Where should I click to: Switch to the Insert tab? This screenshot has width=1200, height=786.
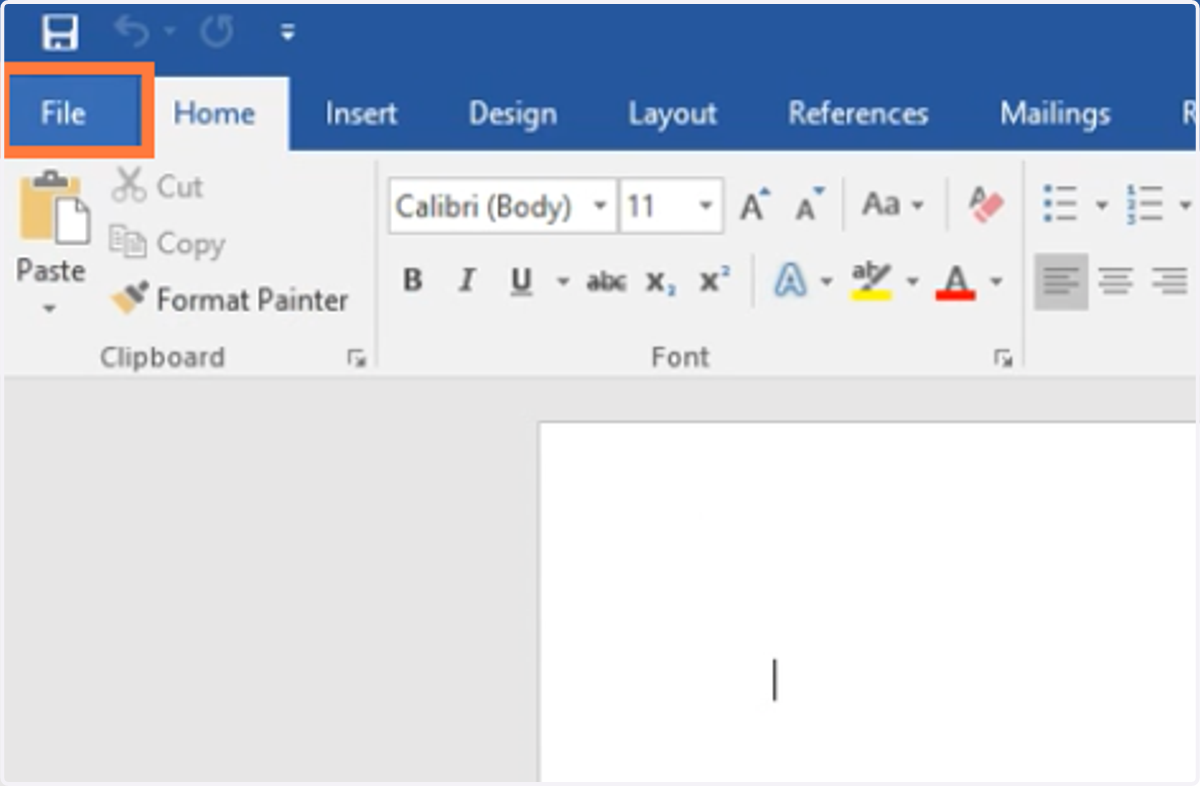click(361, 114)
